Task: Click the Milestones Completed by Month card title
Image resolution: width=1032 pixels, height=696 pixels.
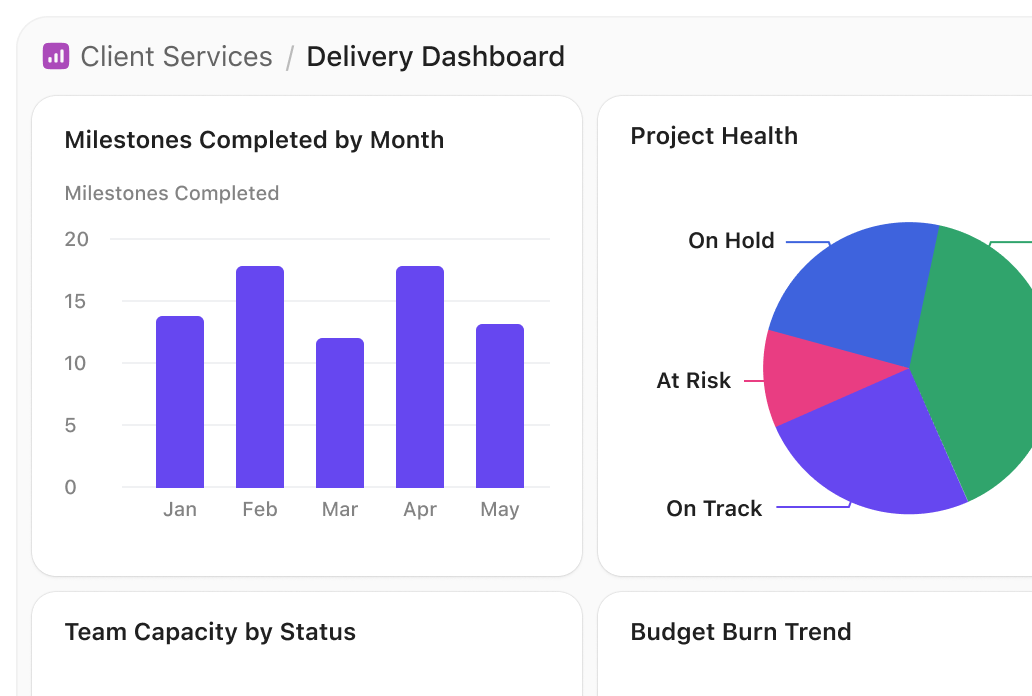Action: click(x=254, y=140)
